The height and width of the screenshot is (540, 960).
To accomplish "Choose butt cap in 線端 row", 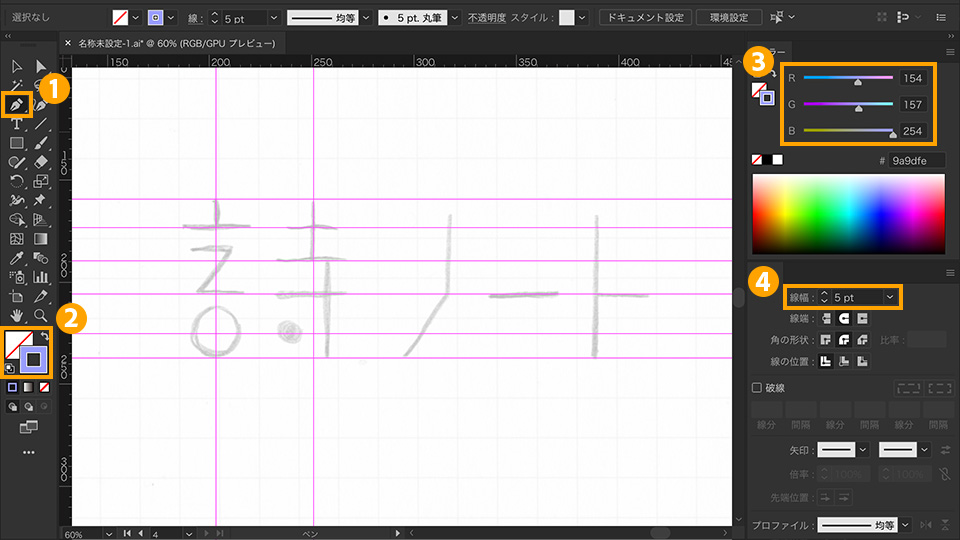I will (826, 318).
